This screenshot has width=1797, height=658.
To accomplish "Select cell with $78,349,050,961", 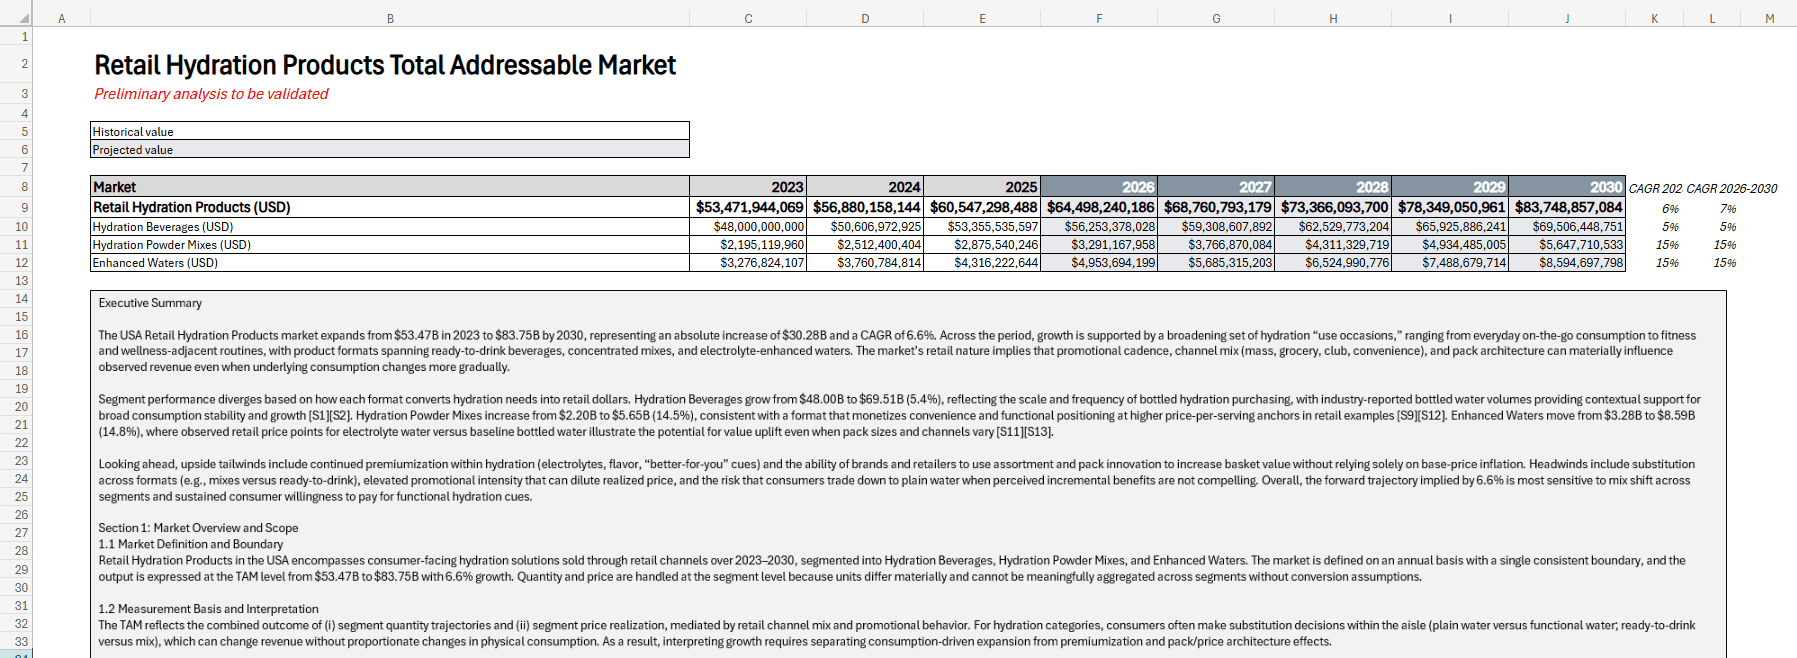I will point(1450,207).
